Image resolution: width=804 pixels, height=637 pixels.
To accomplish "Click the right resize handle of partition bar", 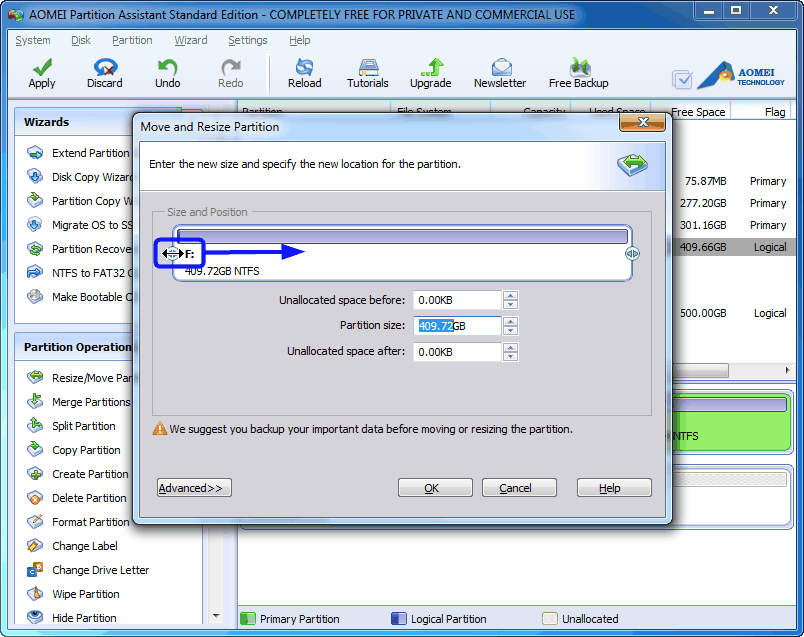I will coord(632,253).
